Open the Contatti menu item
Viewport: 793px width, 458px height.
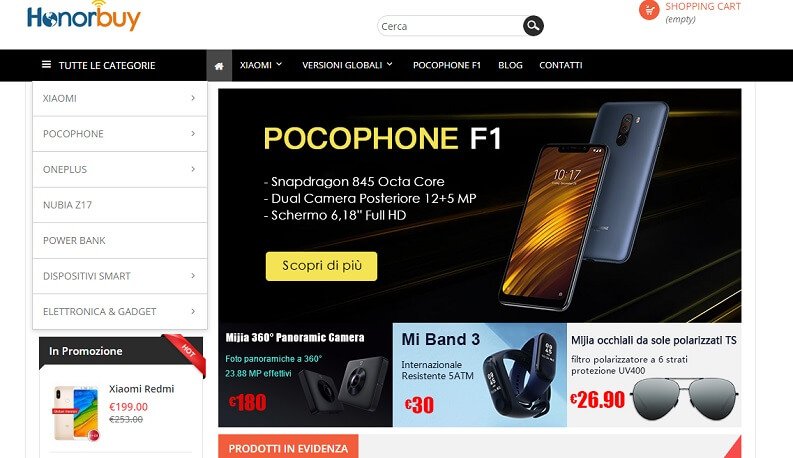(x=561, y=65)
